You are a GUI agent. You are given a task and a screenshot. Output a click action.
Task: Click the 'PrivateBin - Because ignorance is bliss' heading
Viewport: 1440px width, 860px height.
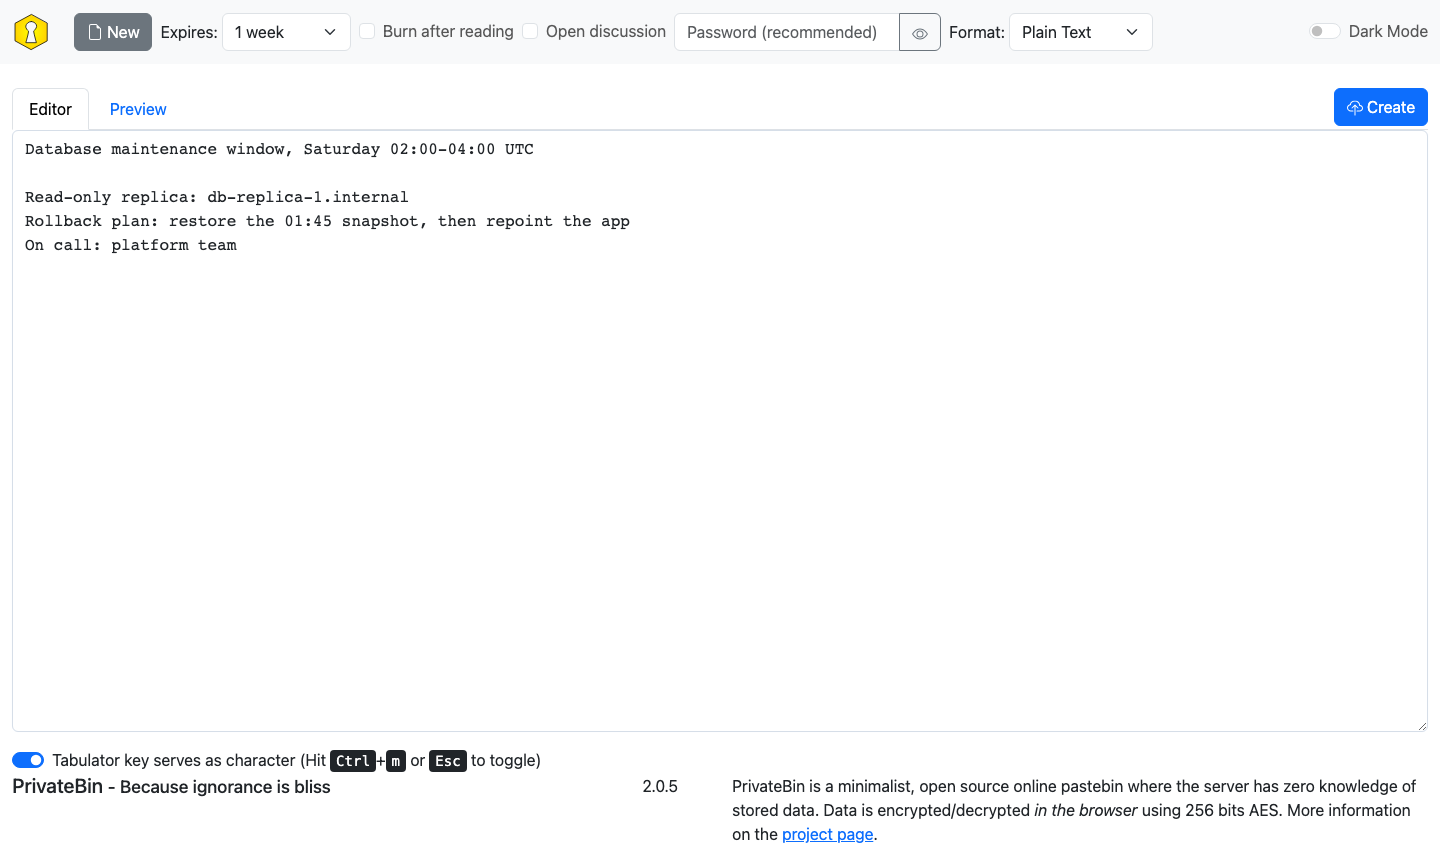[x=171, y=787]
